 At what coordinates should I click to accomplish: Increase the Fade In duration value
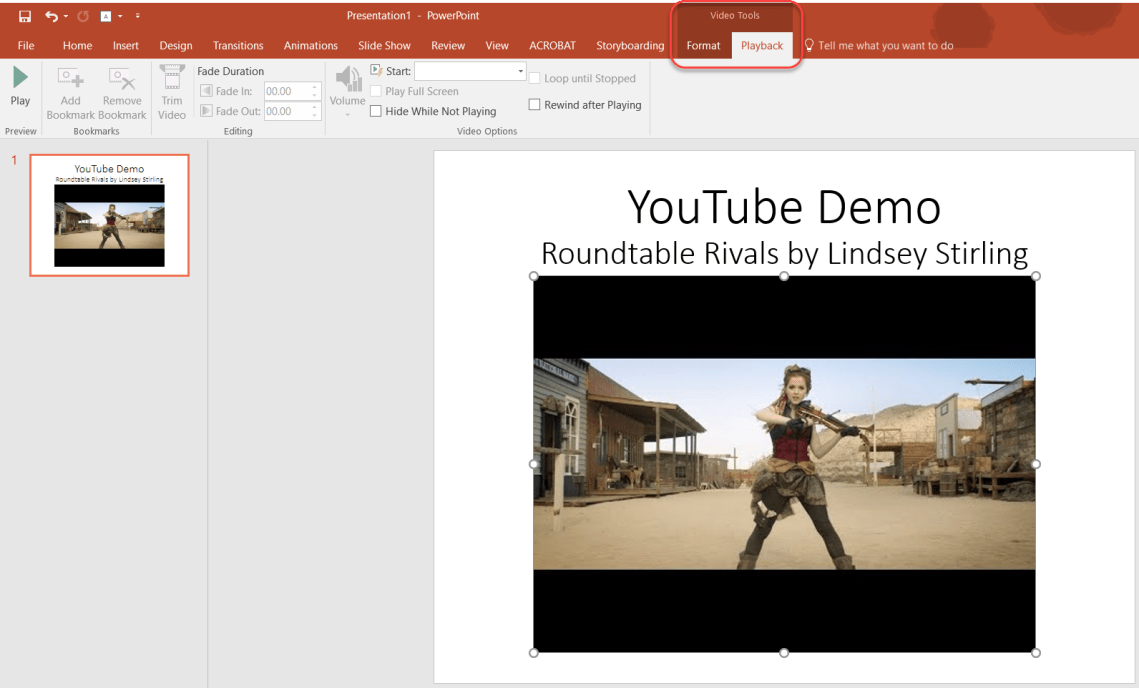click(314, 86)
